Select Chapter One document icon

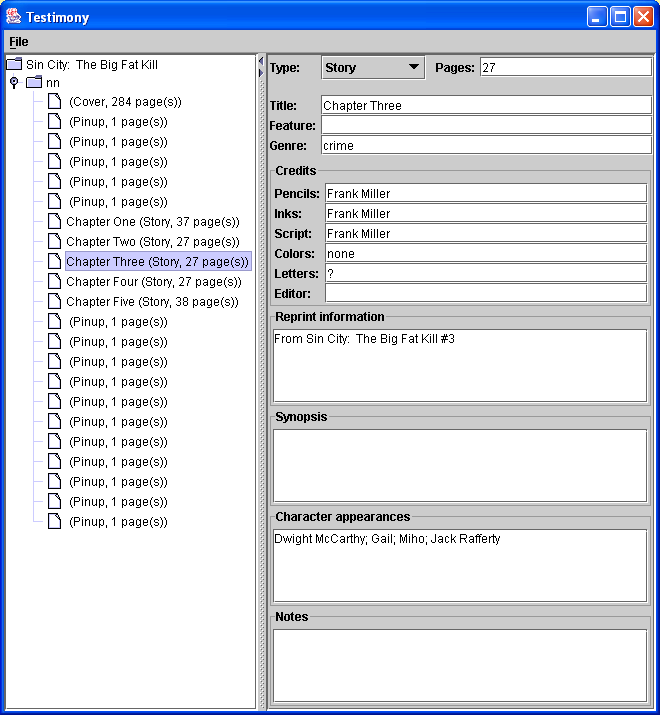[55, 222]
